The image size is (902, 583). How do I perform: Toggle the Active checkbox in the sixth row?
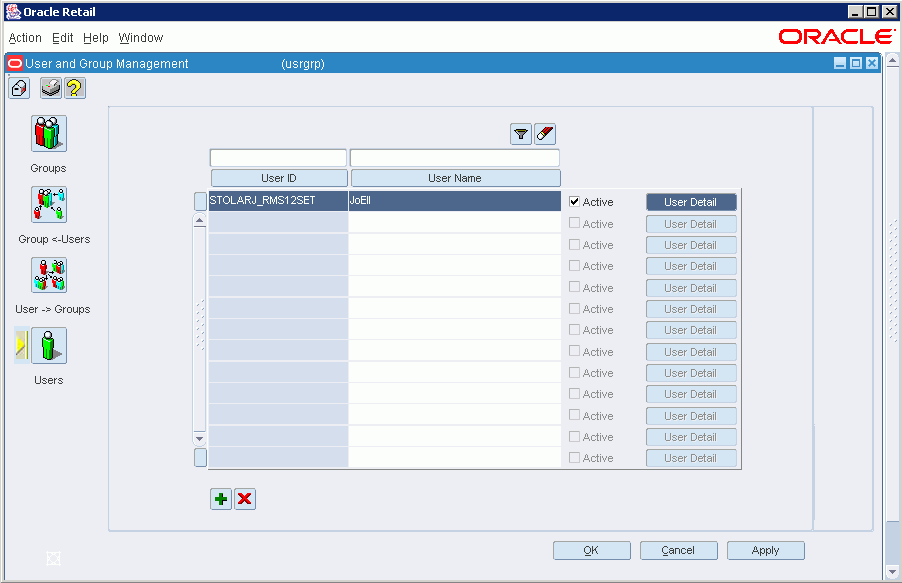pos(574,308)
